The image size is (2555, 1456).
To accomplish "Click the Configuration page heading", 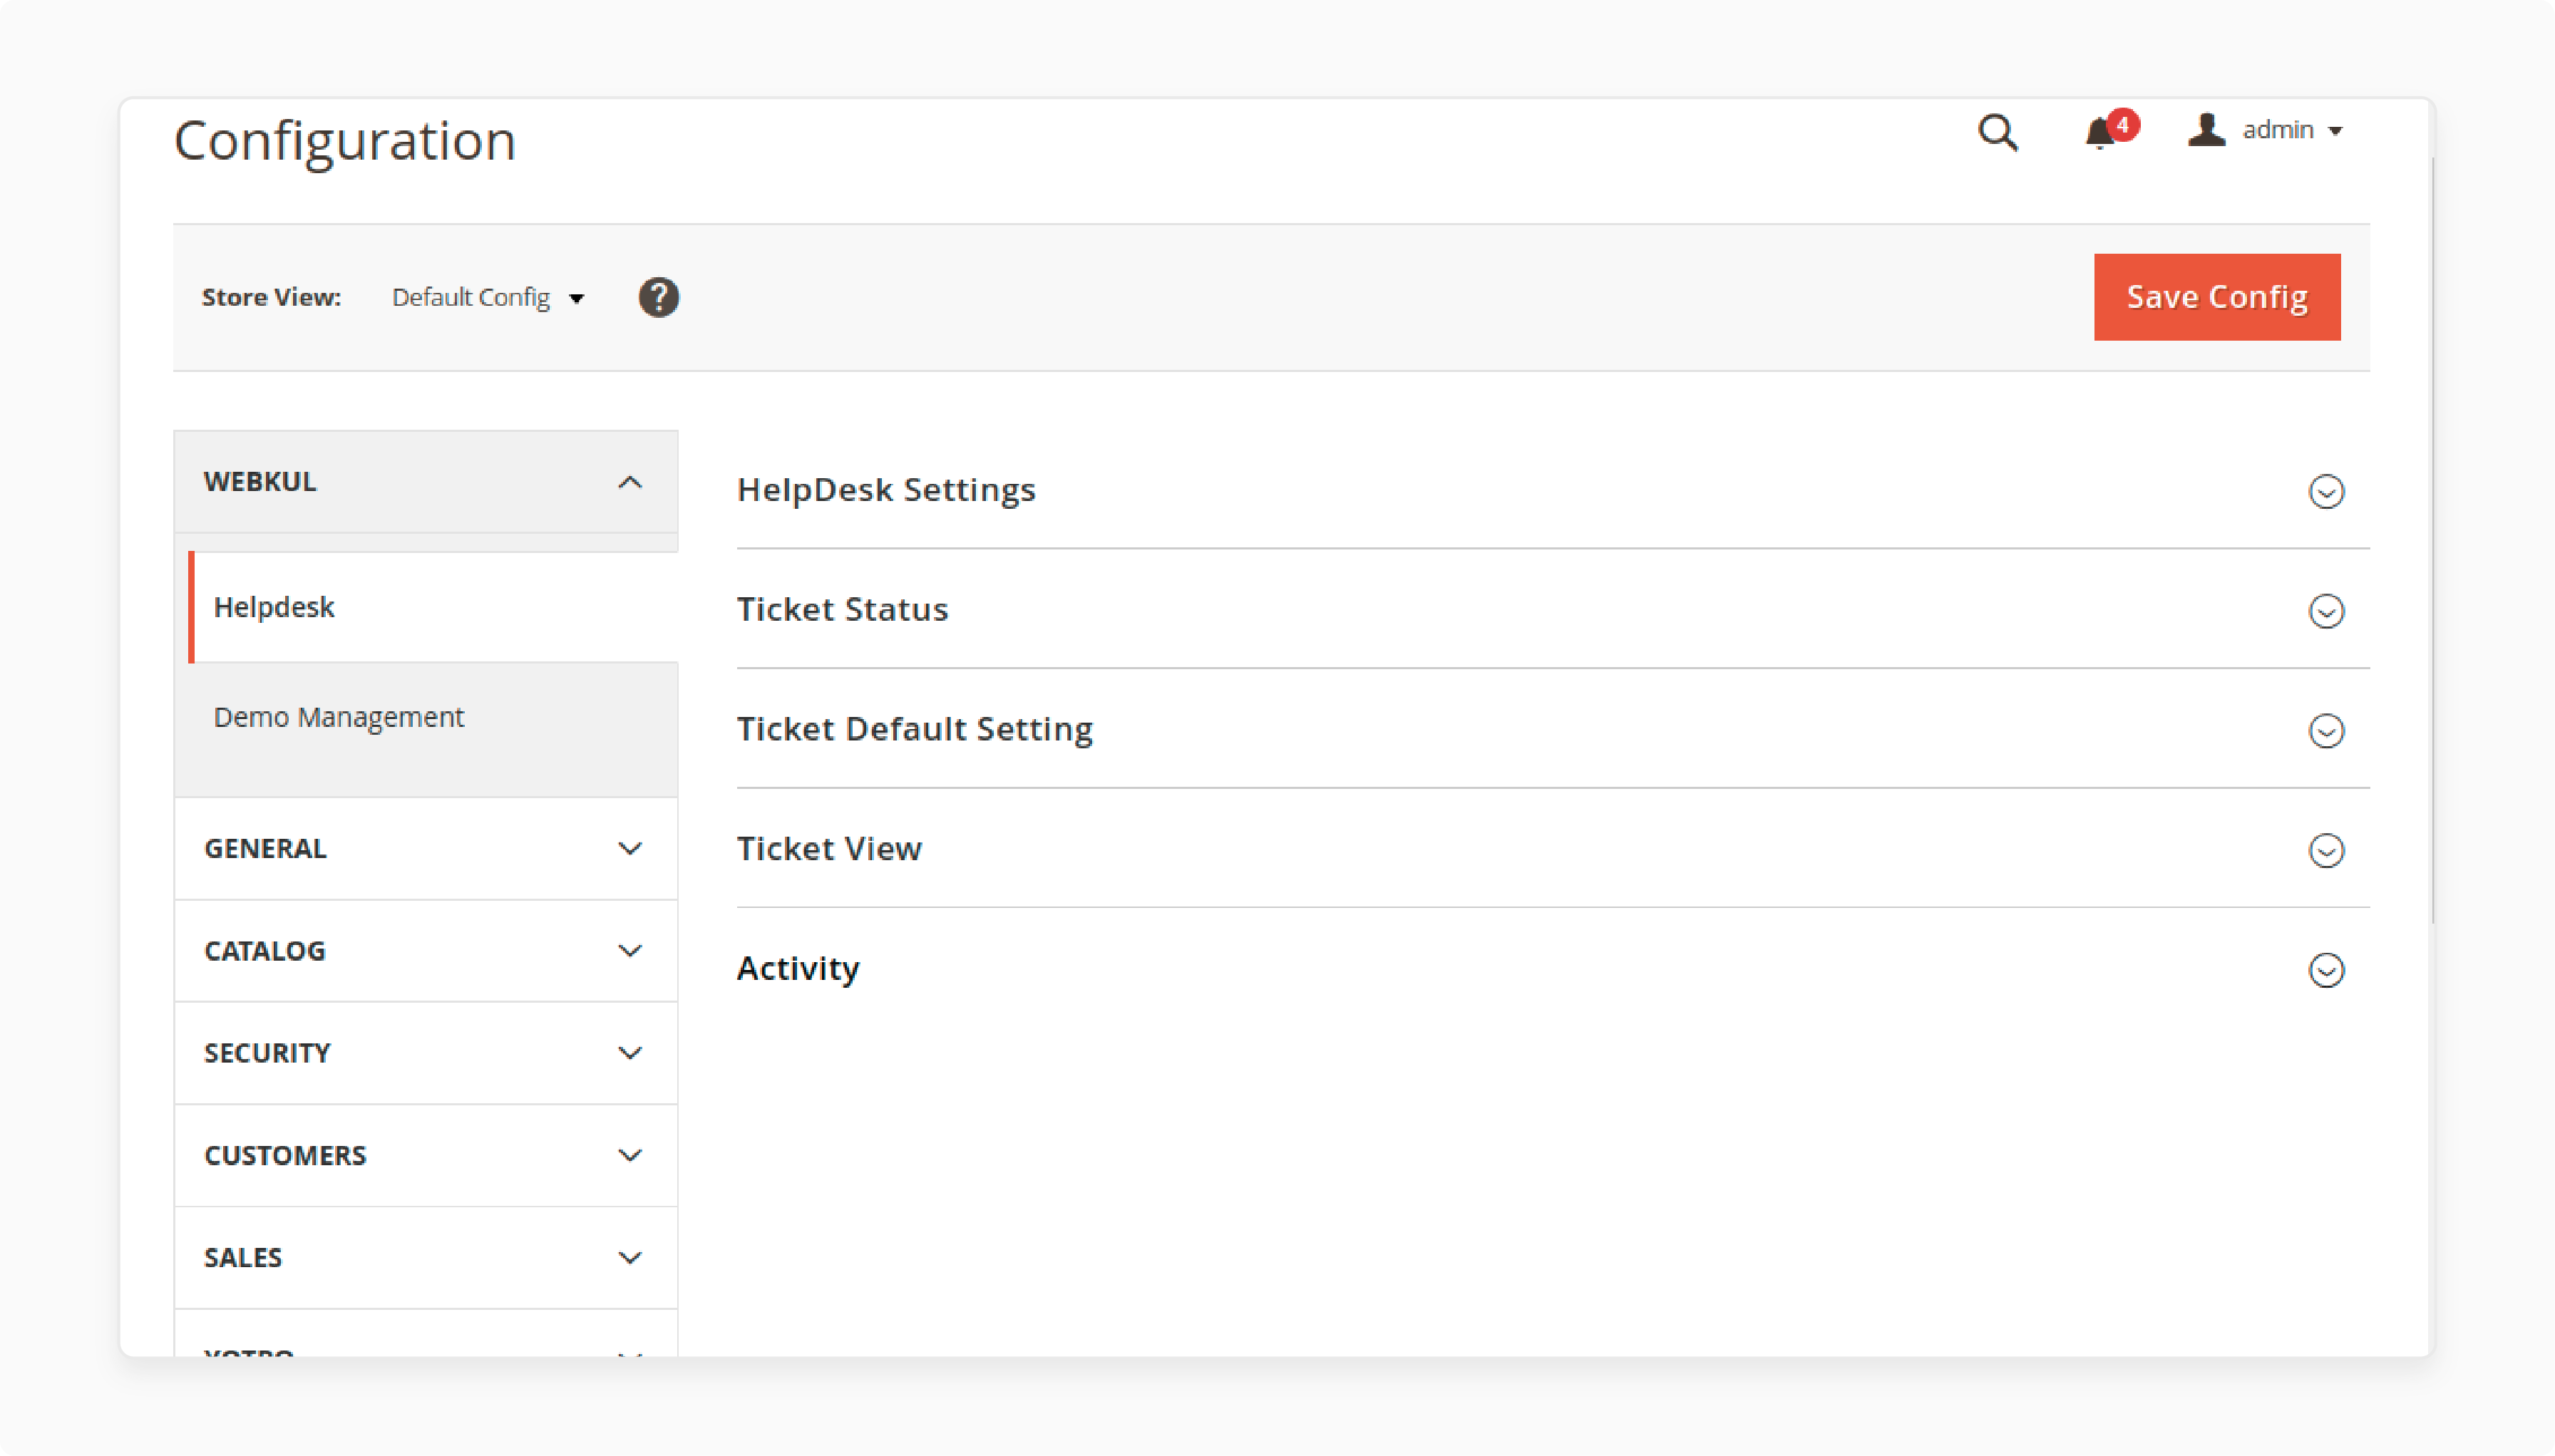I will pyautogui.click(x=345, y=140).
